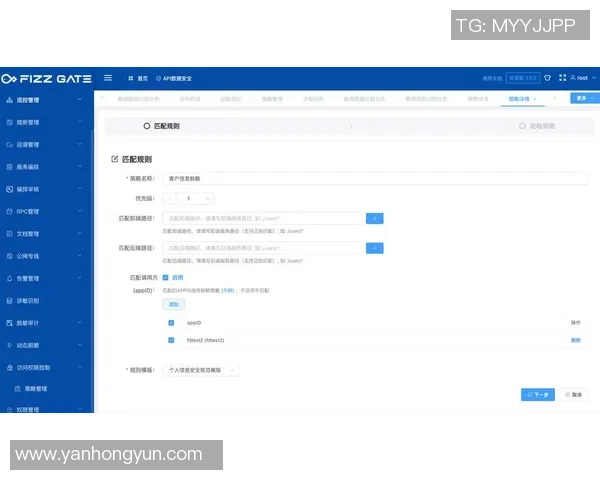Decrease 优先级 with minus stepper

(x=170, y=198)
